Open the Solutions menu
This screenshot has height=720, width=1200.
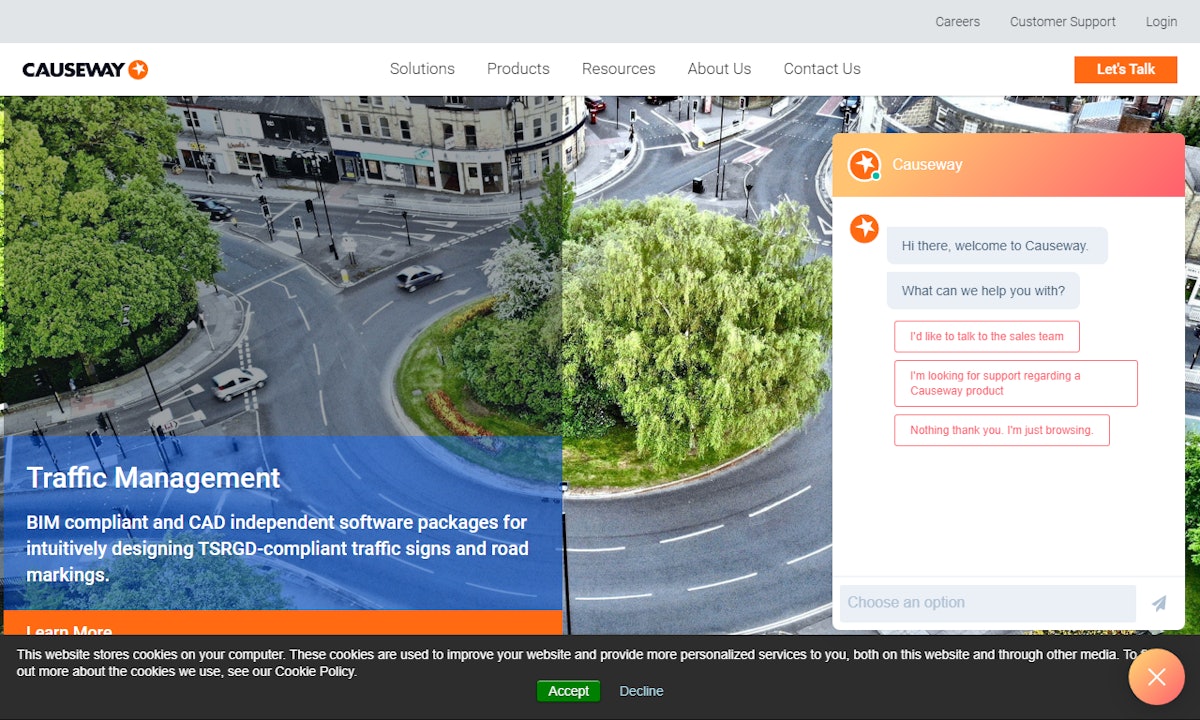click(422, 69)
